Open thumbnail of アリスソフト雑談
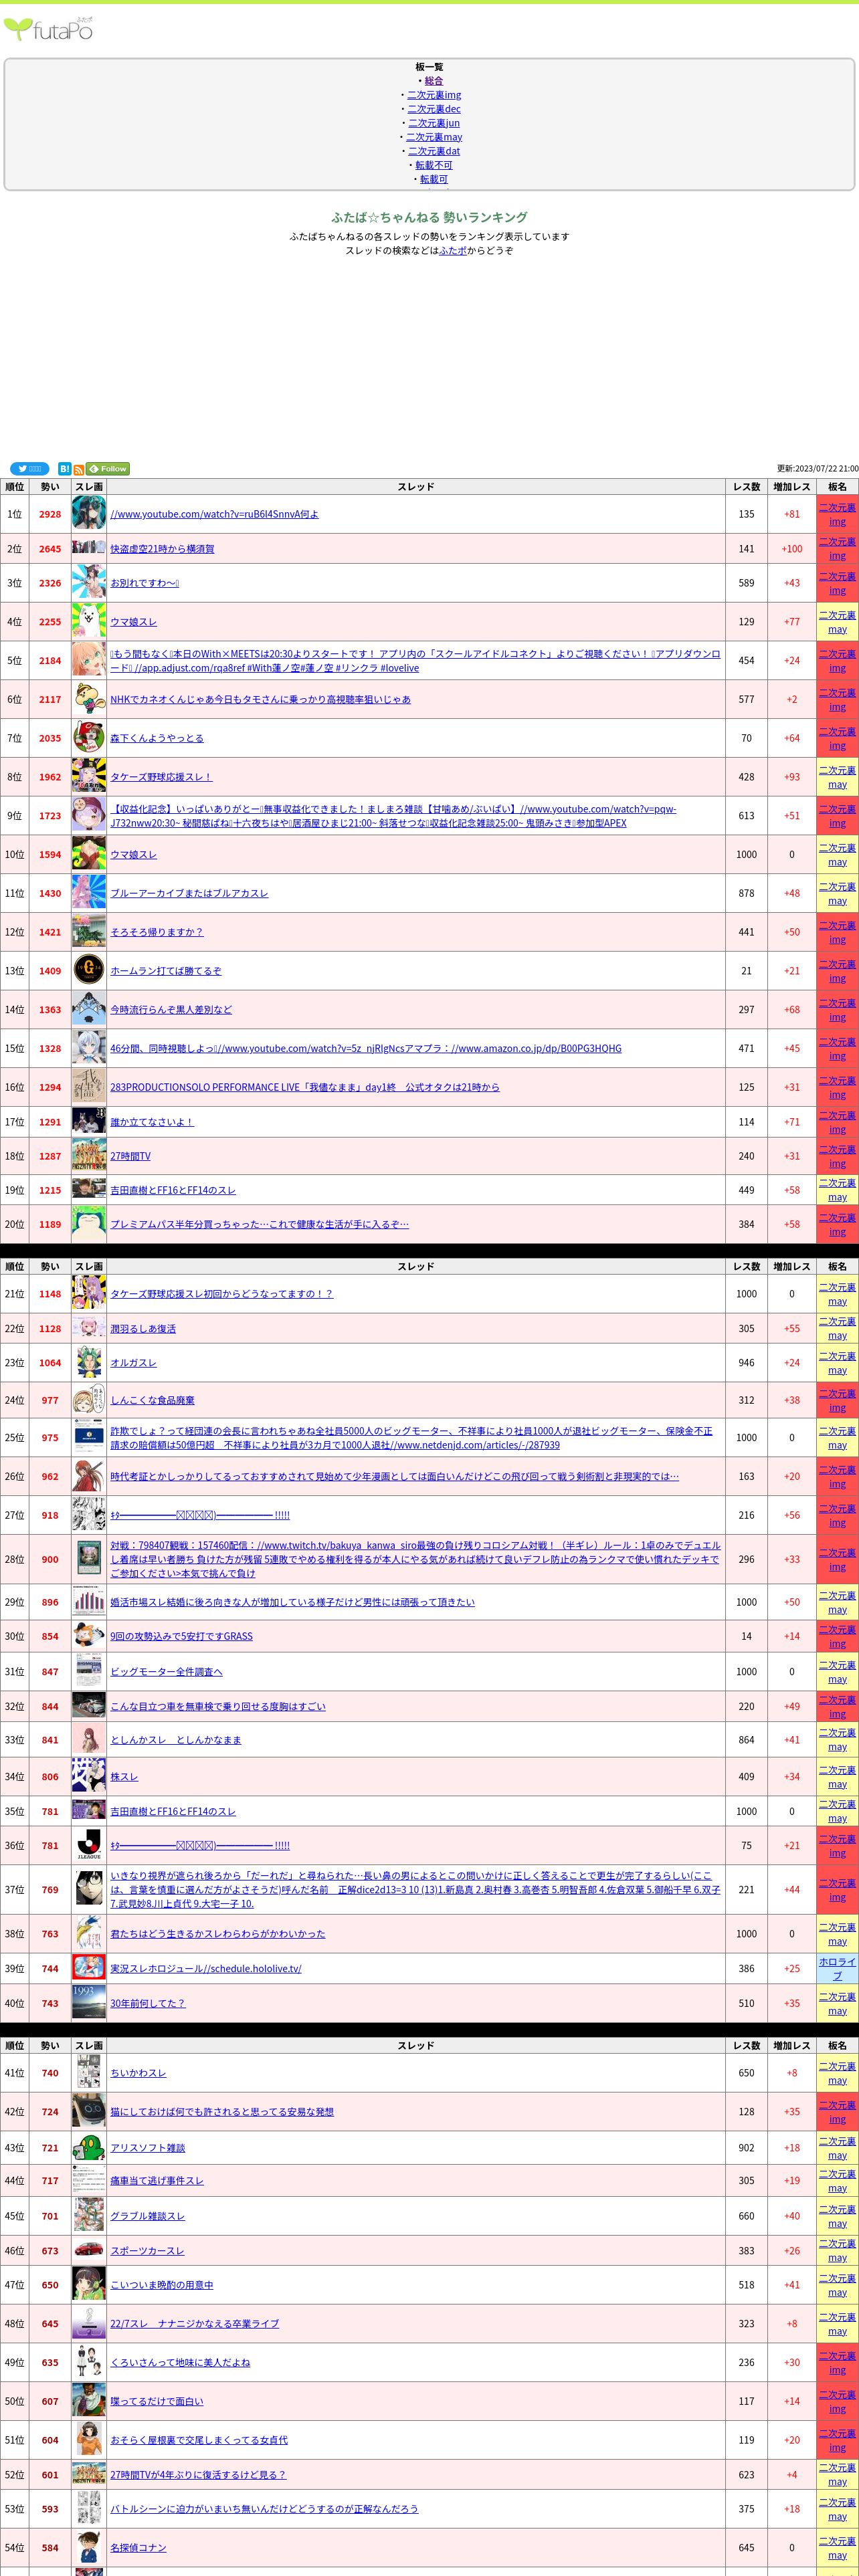Image resolution: width=859 pixels, height=2576 pixels. click(89, 2148)
